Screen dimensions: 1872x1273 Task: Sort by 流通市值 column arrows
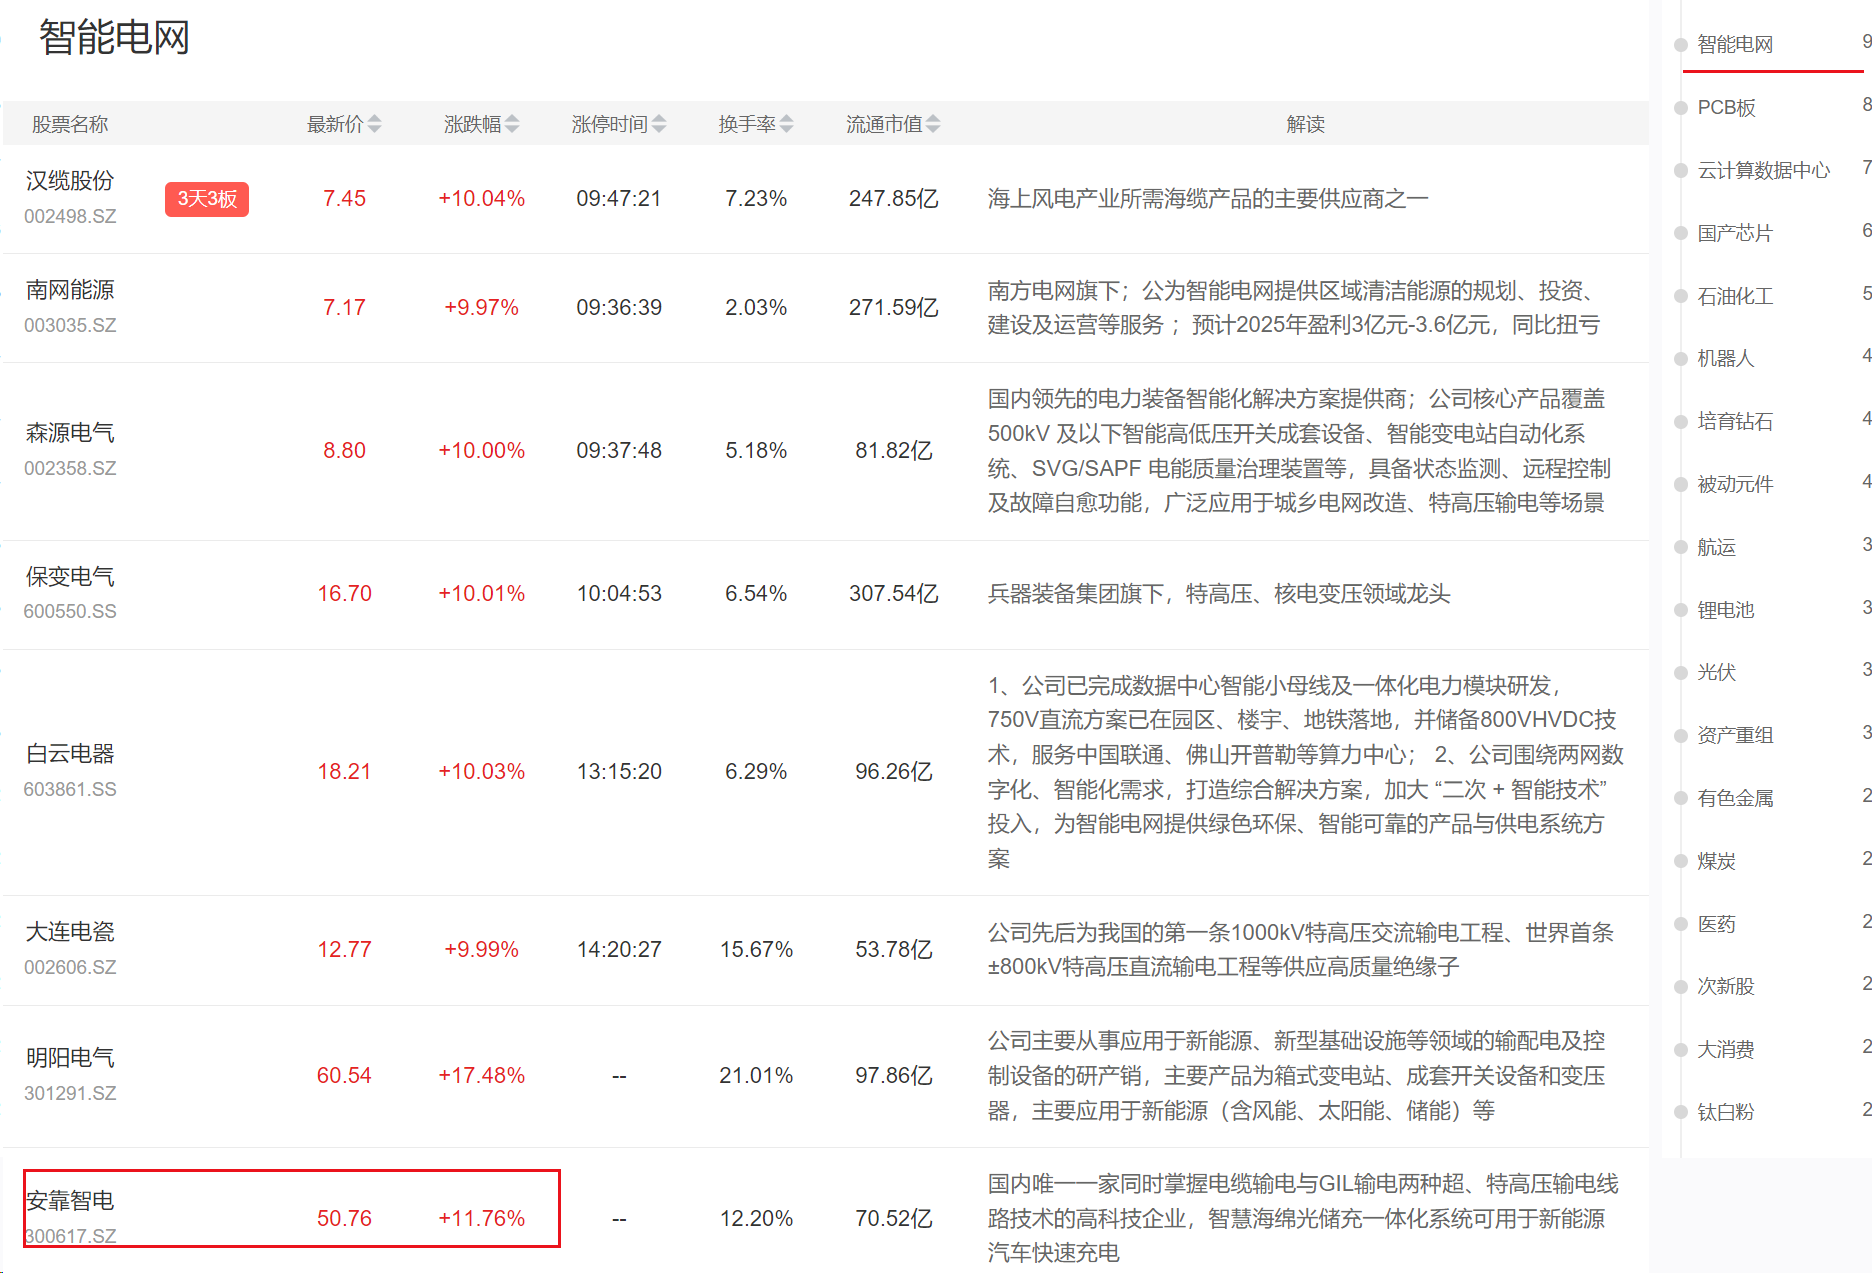(933, 124)
